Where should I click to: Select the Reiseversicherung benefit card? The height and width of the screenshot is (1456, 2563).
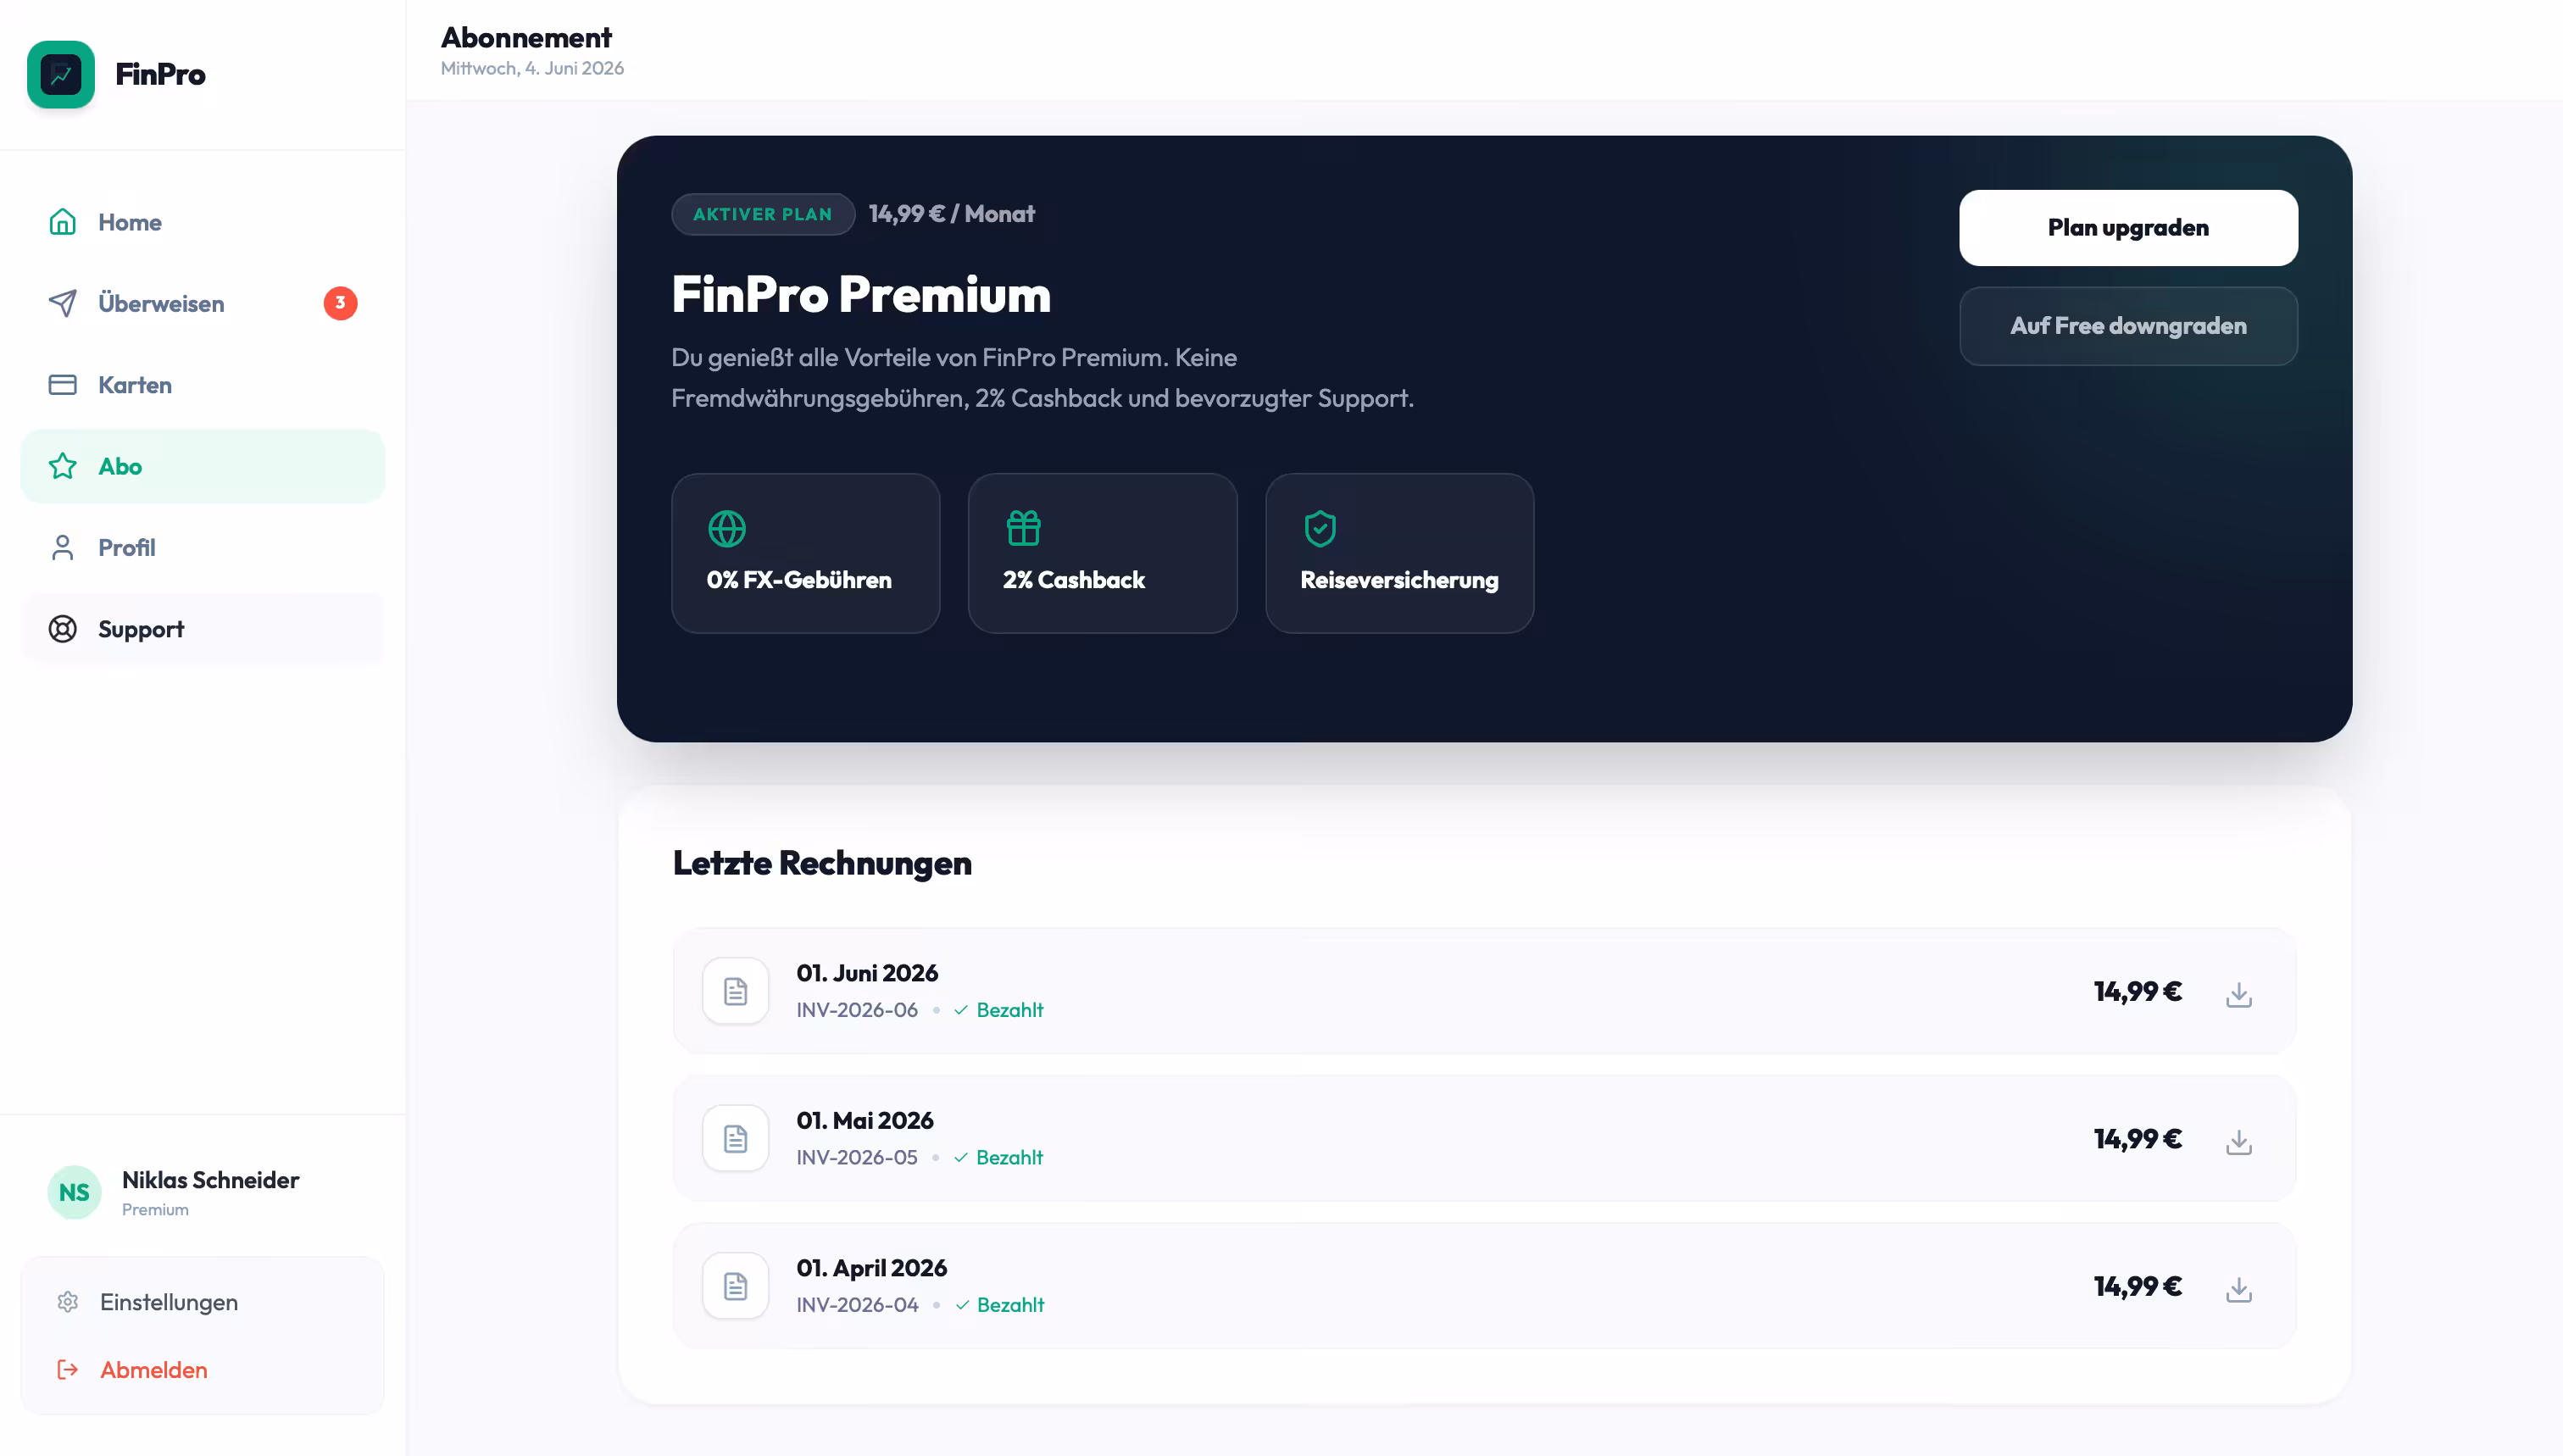coord(1399,553)
